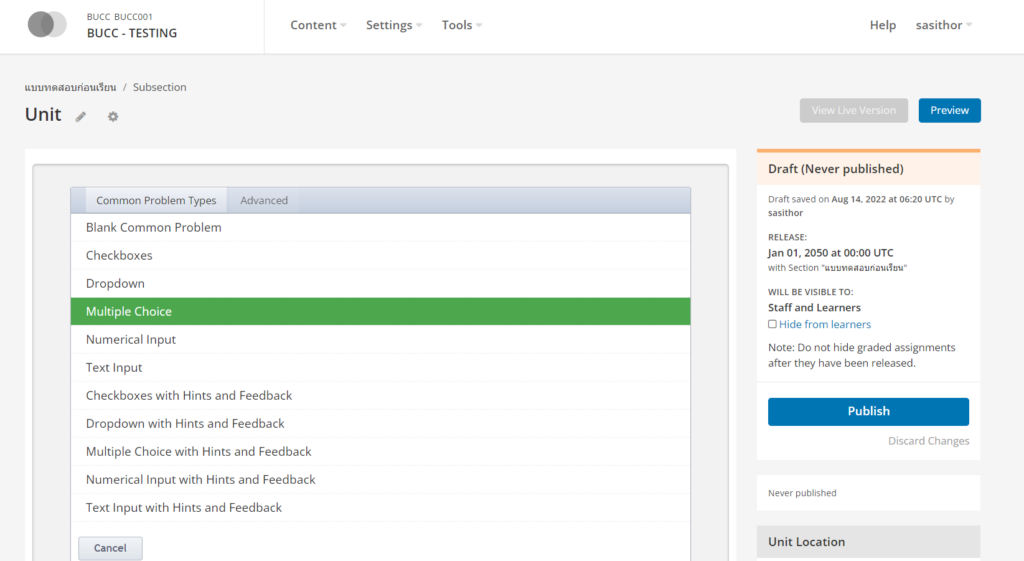Open the Settings dropdown menu
1024x561 pixels.
(x=393, y=25)
